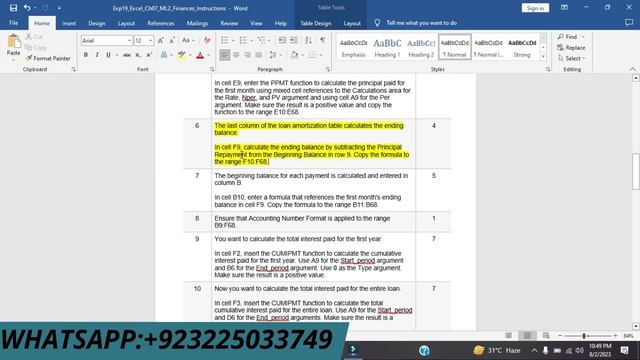Align paragraph text to the right

tap(247, 55)
